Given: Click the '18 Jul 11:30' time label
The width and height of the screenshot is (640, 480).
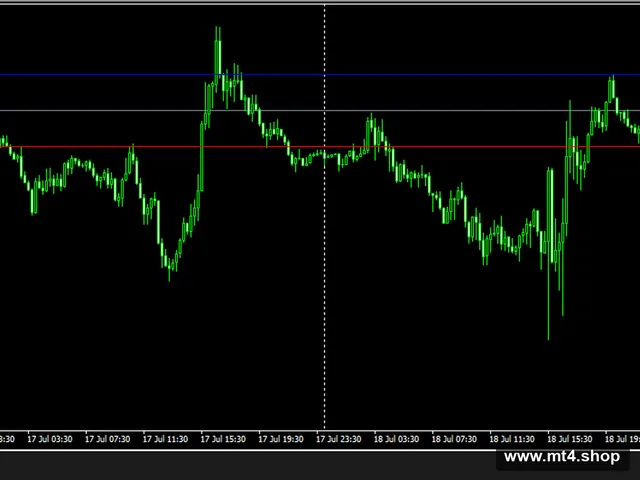Looking at the screenshot, I should pyautogui.click(x=512, y=439).
